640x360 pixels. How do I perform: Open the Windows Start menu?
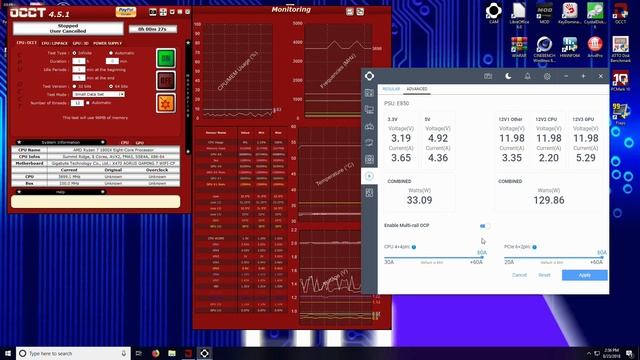click(x=7, y=353)
